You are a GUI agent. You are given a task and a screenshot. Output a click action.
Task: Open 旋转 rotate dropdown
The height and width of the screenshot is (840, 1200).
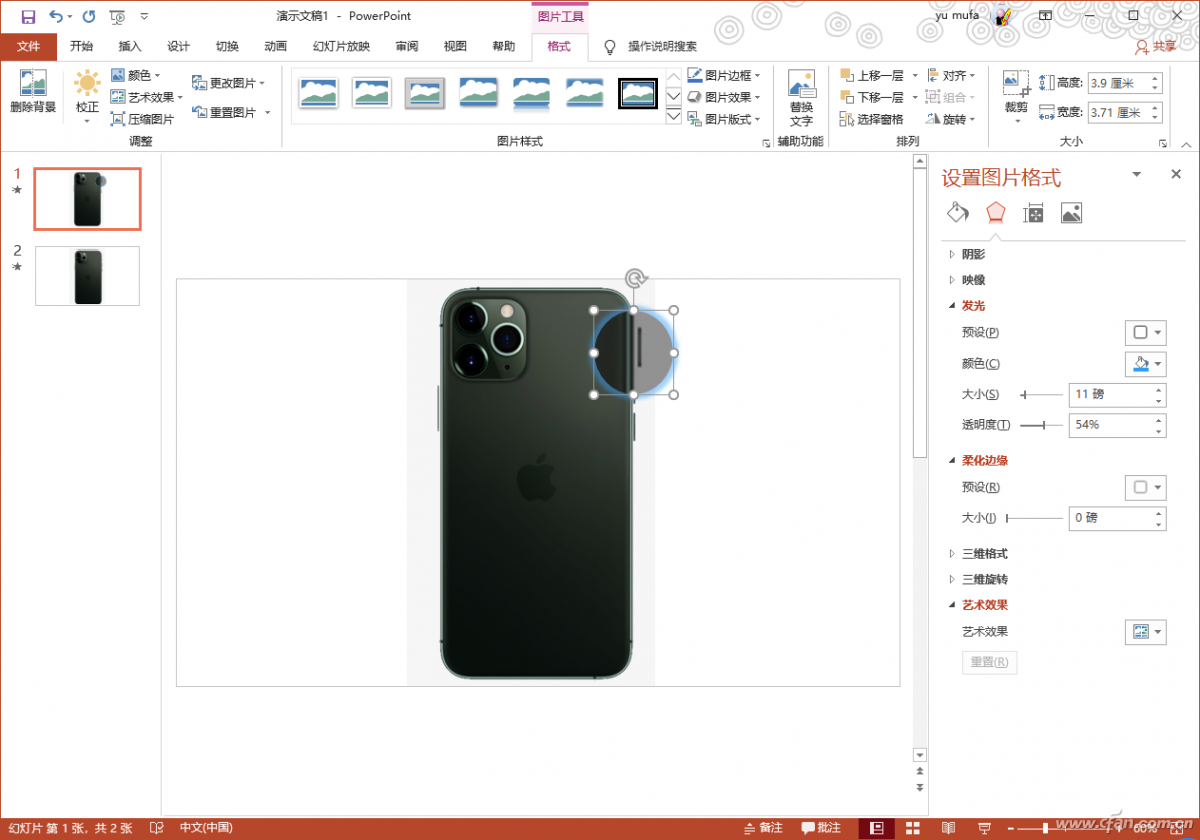click(x=951, y=119)
